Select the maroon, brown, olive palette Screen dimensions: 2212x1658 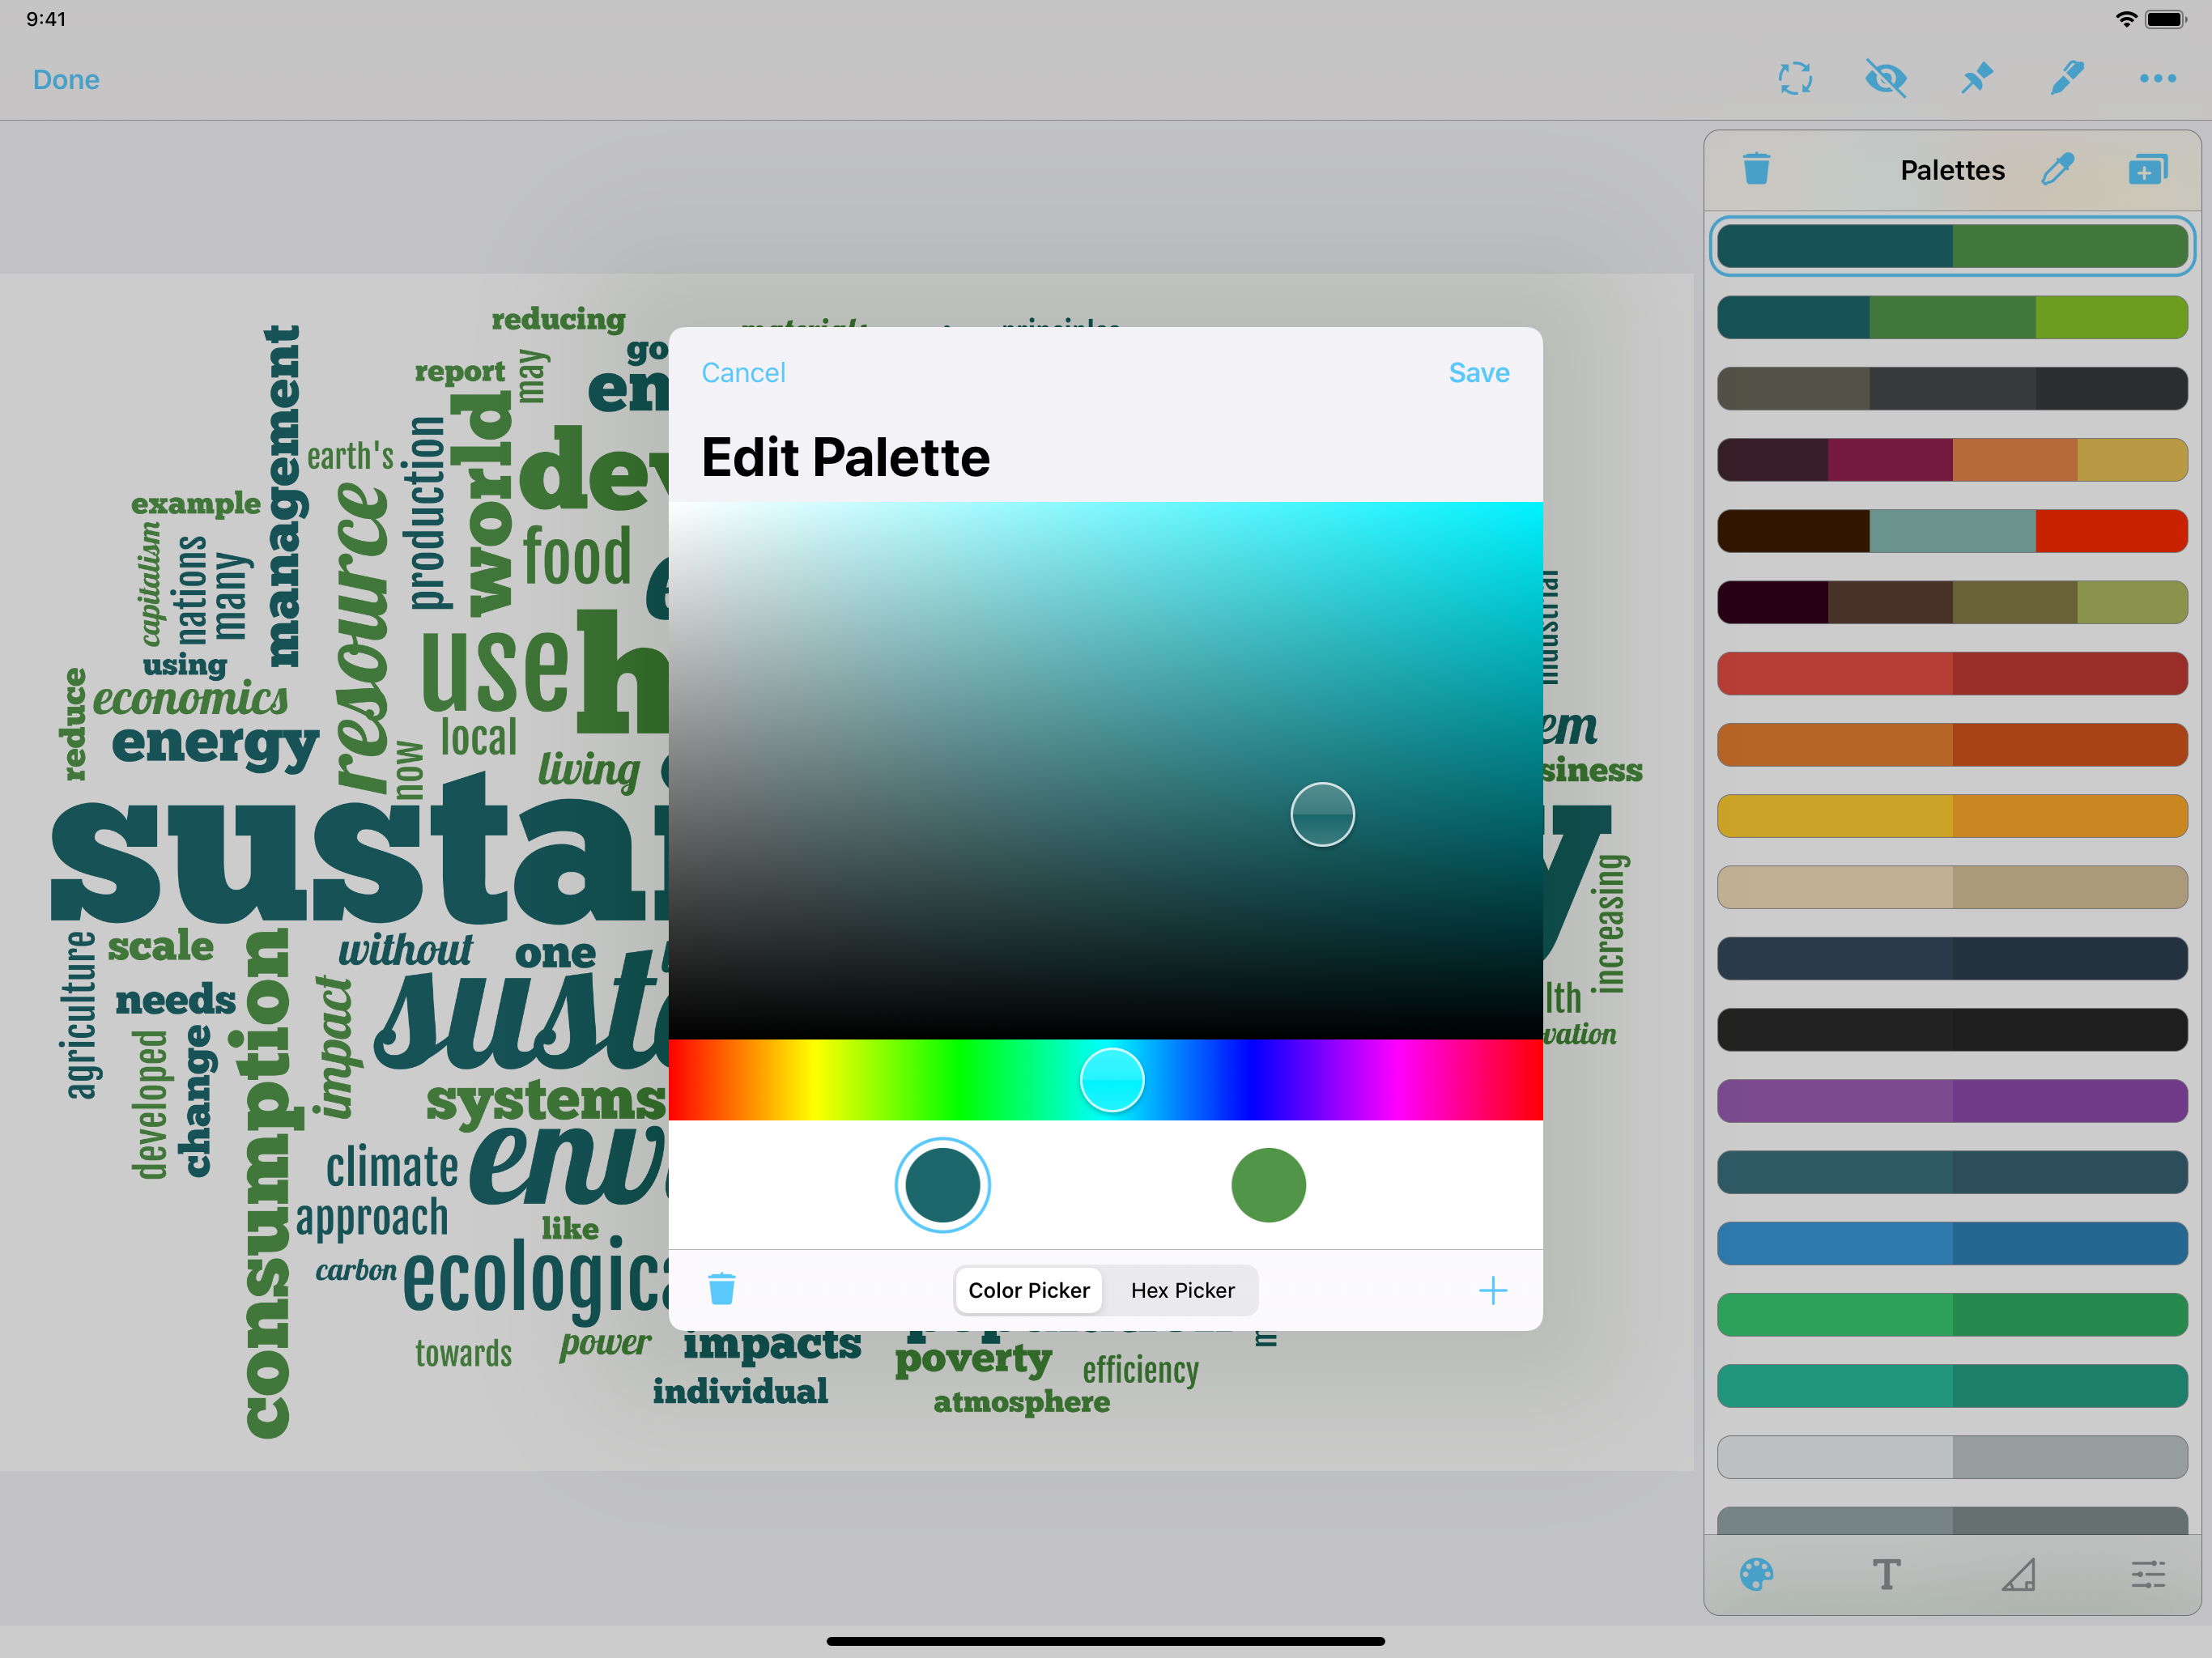coord(1952,602)
